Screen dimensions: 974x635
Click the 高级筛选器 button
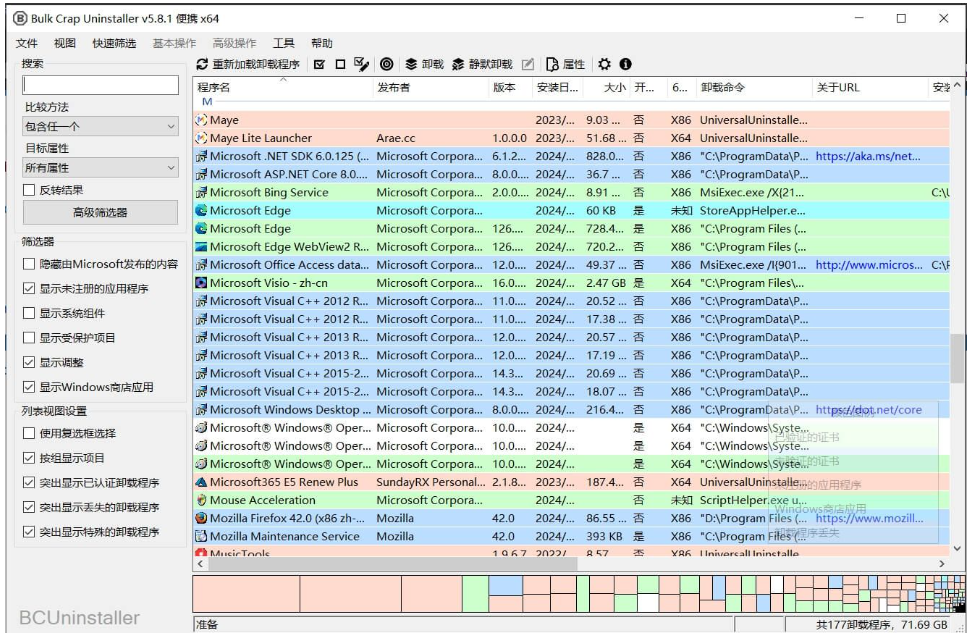coord(101,212)
